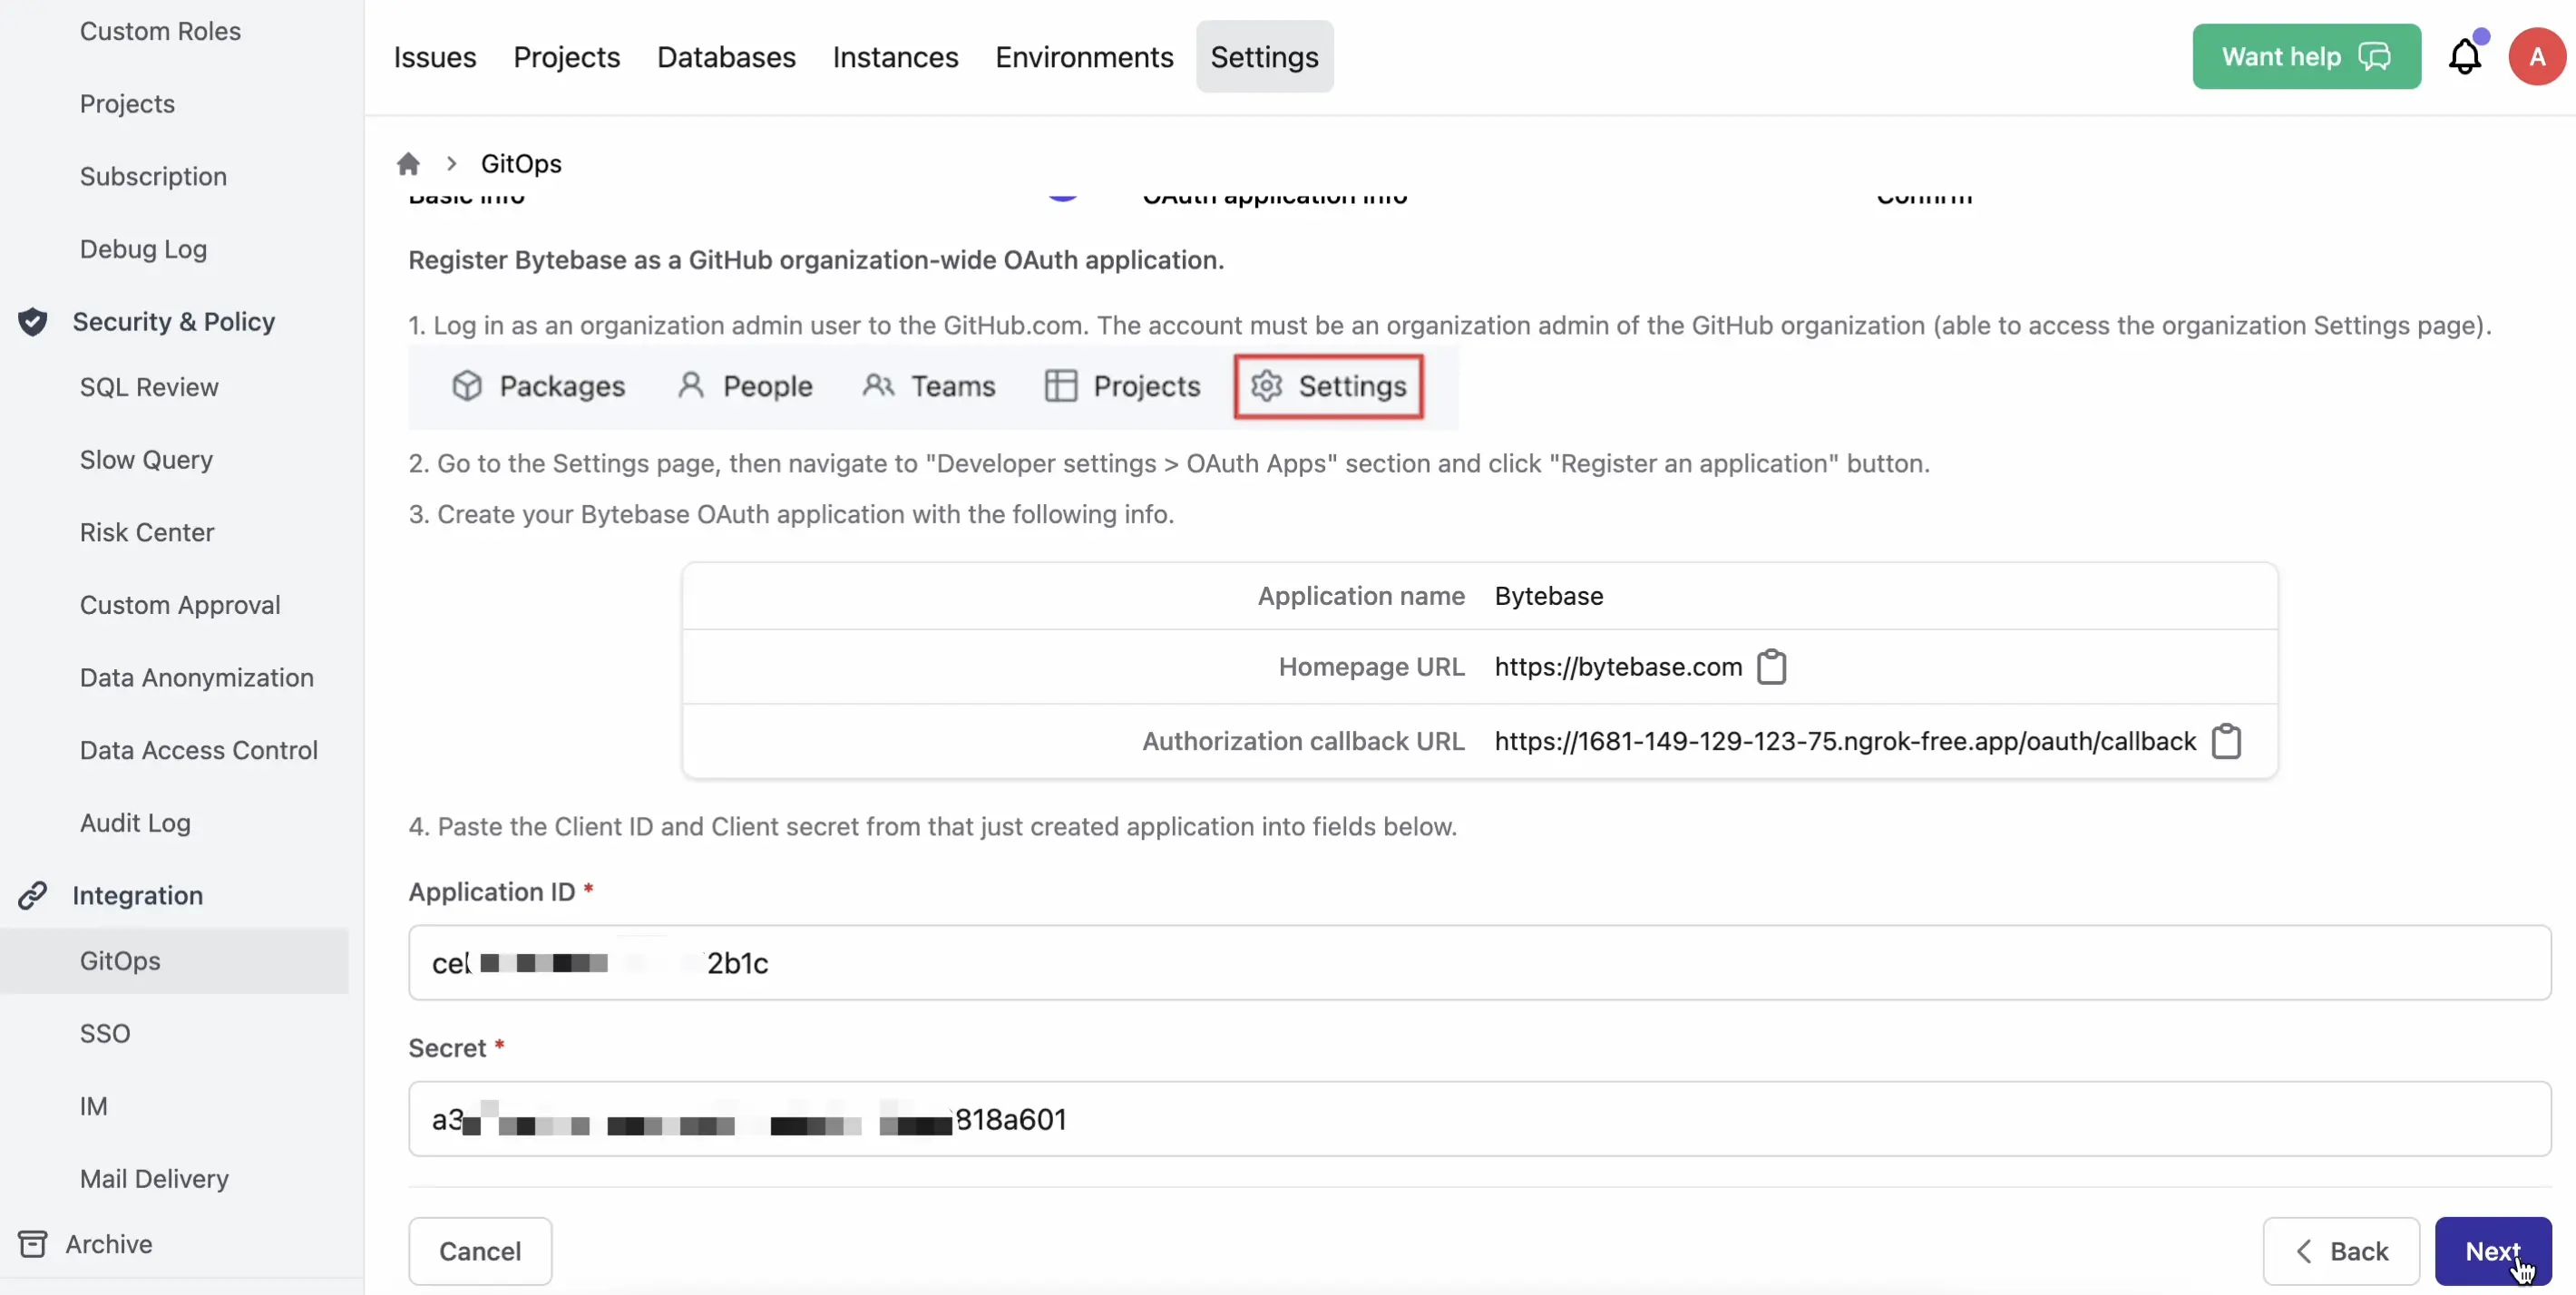This screenshot has height=1295, width=2576.
Task: Cancel the OAuth setup with Cancel button
Action: coord(480,1251)
